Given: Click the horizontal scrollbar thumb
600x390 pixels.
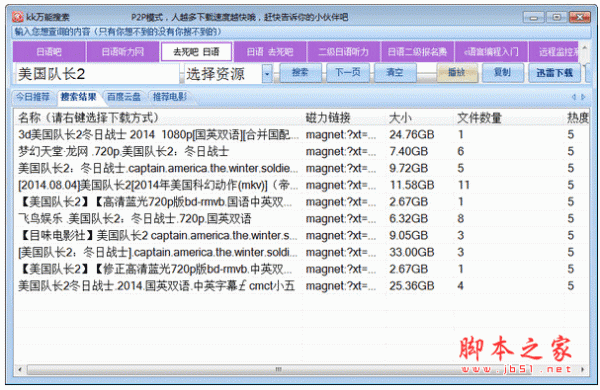Looking at the screenshot, I should [279, 370].
